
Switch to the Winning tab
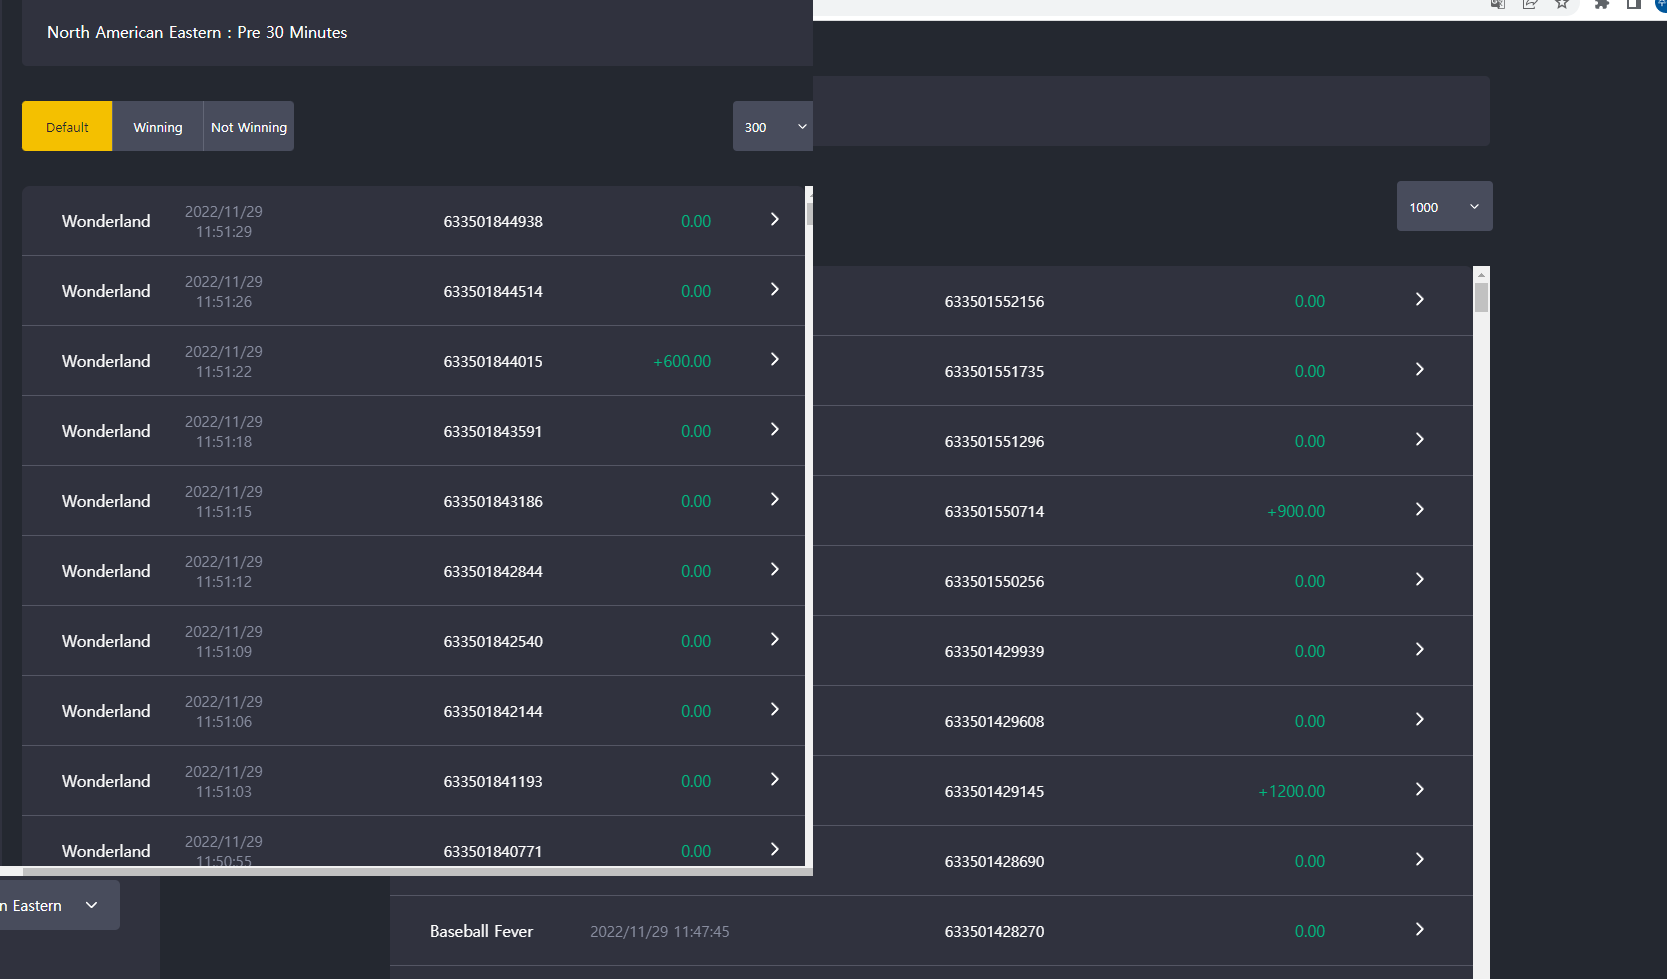click(158, 126)
